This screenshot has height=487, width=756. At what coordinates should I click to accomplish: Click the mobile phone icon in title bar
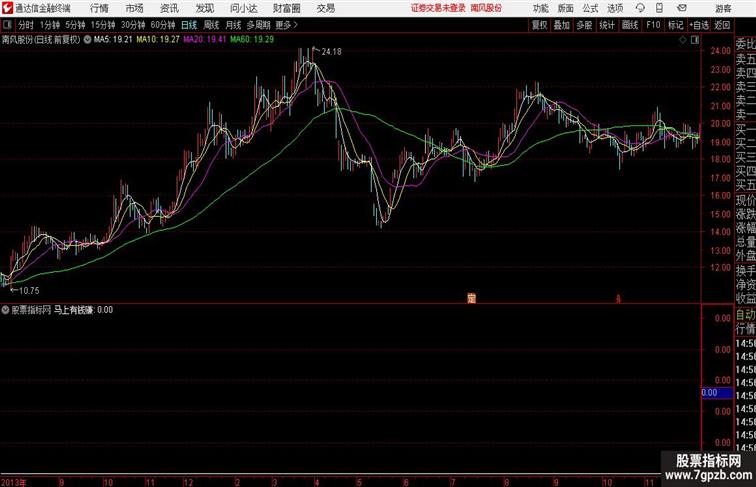click(x=660, y=8)
